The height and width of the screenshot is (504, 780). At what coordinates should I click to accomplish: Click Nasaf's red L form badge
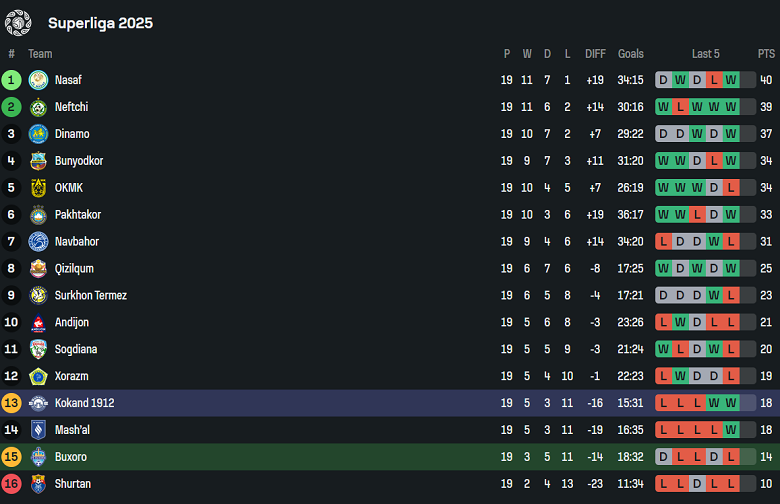(714, 80)
